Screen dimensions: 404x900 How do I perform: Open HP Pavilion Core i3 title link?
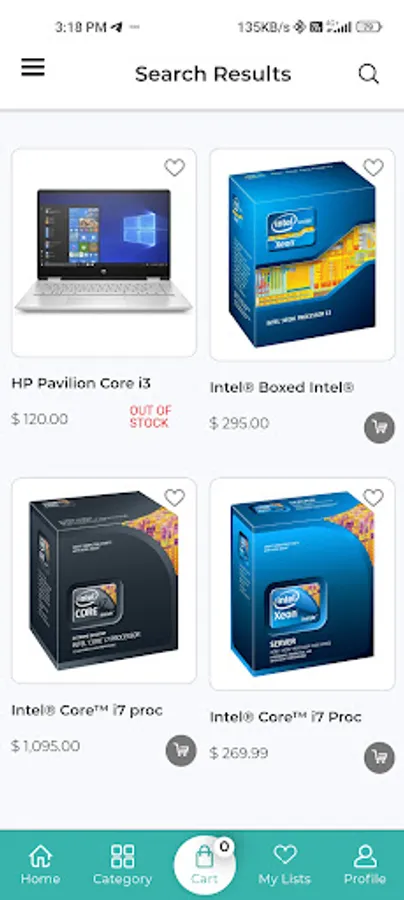coord(81,383)
